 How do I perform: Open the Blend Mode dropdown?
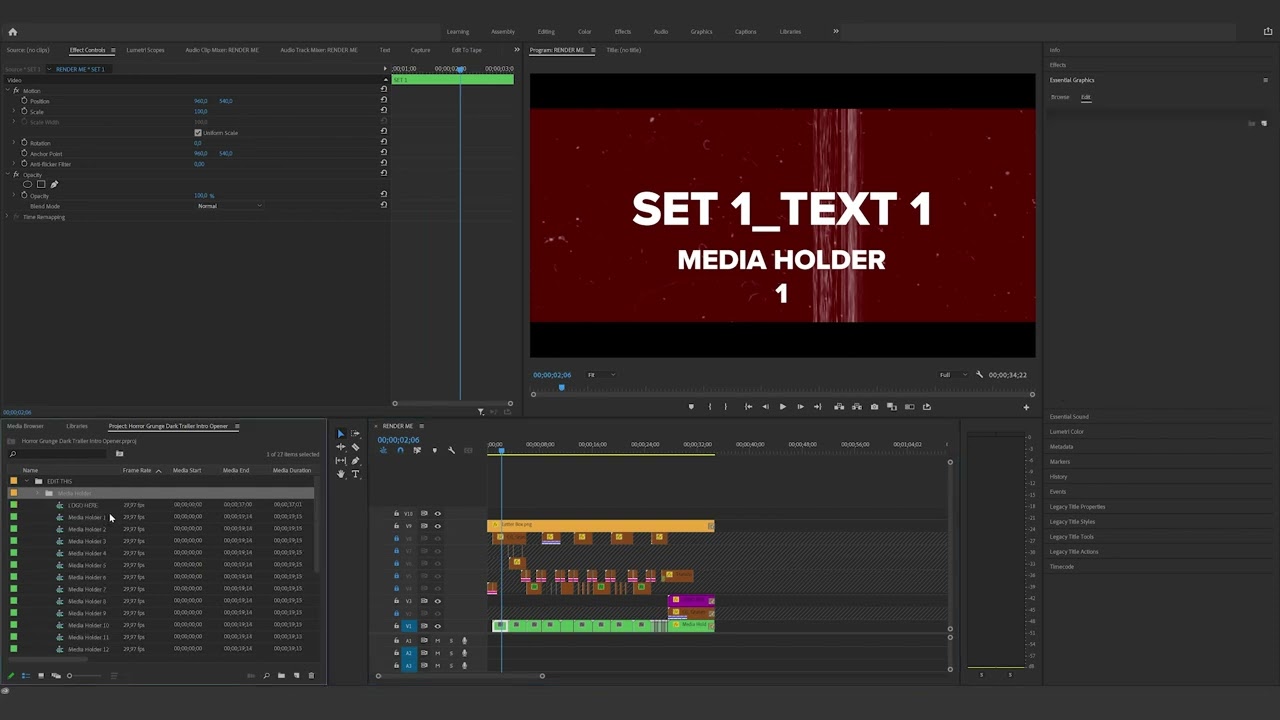(x=230, y=206)
